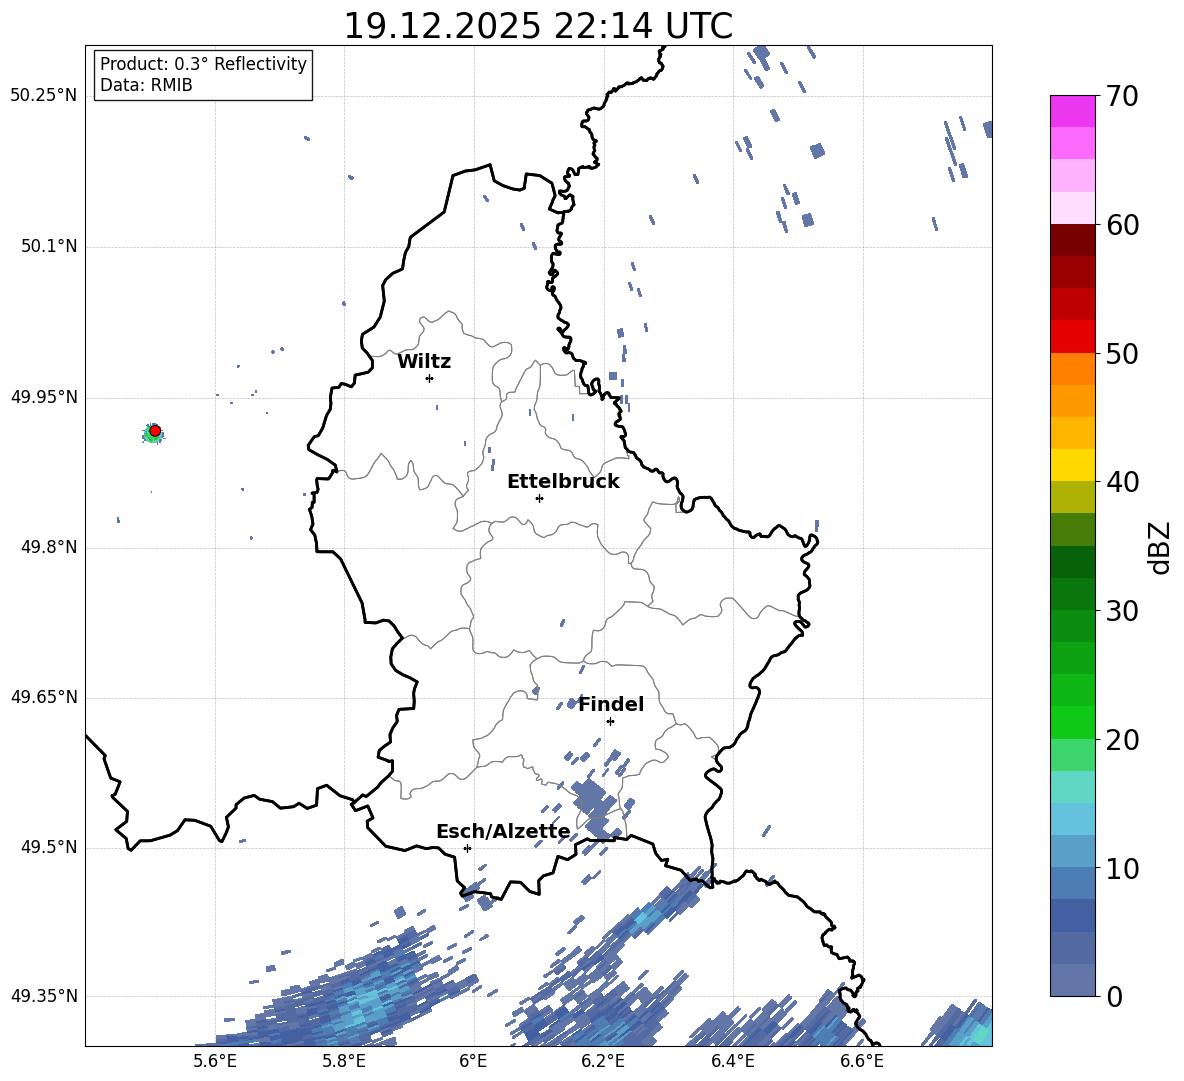The image size is (1184, 1081).
Task: Click the magenta swatch at top of colorbar
Action: tap(1073, 111)
